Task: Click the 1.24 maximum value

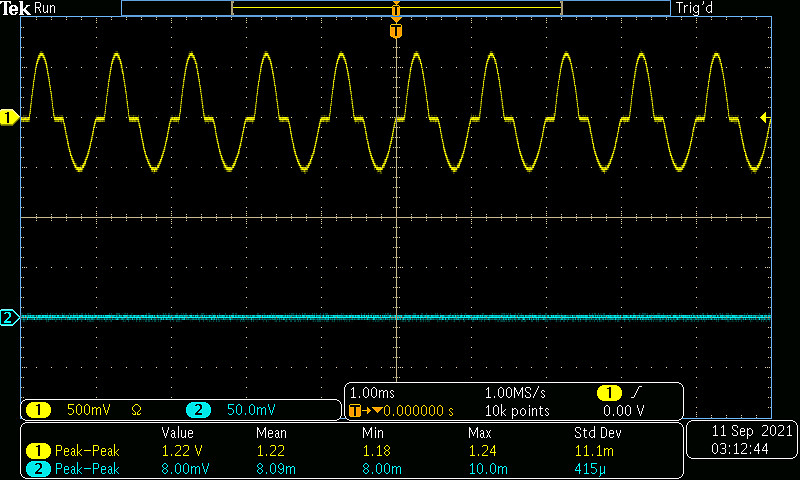Action: [483, 451]
